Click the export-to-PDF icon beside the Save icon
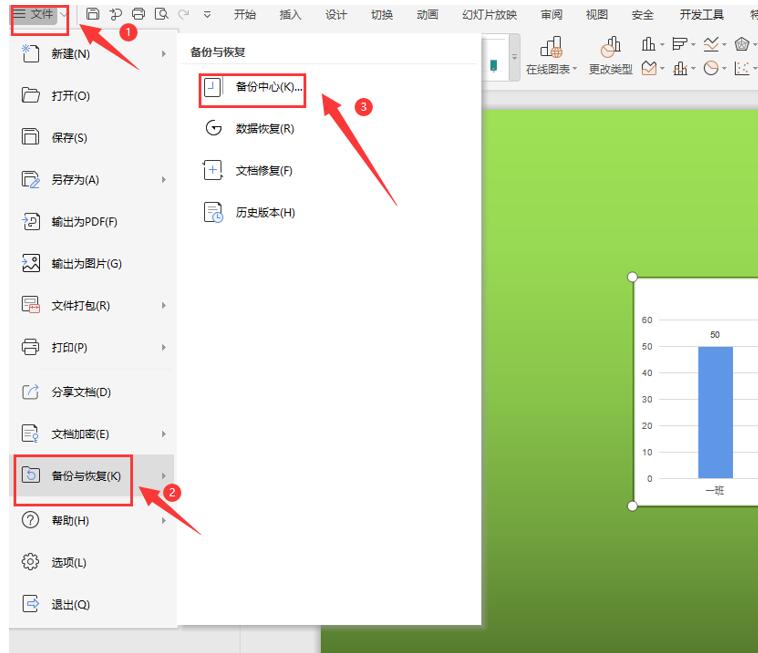 pyautogui.click(x=115, y=15)
